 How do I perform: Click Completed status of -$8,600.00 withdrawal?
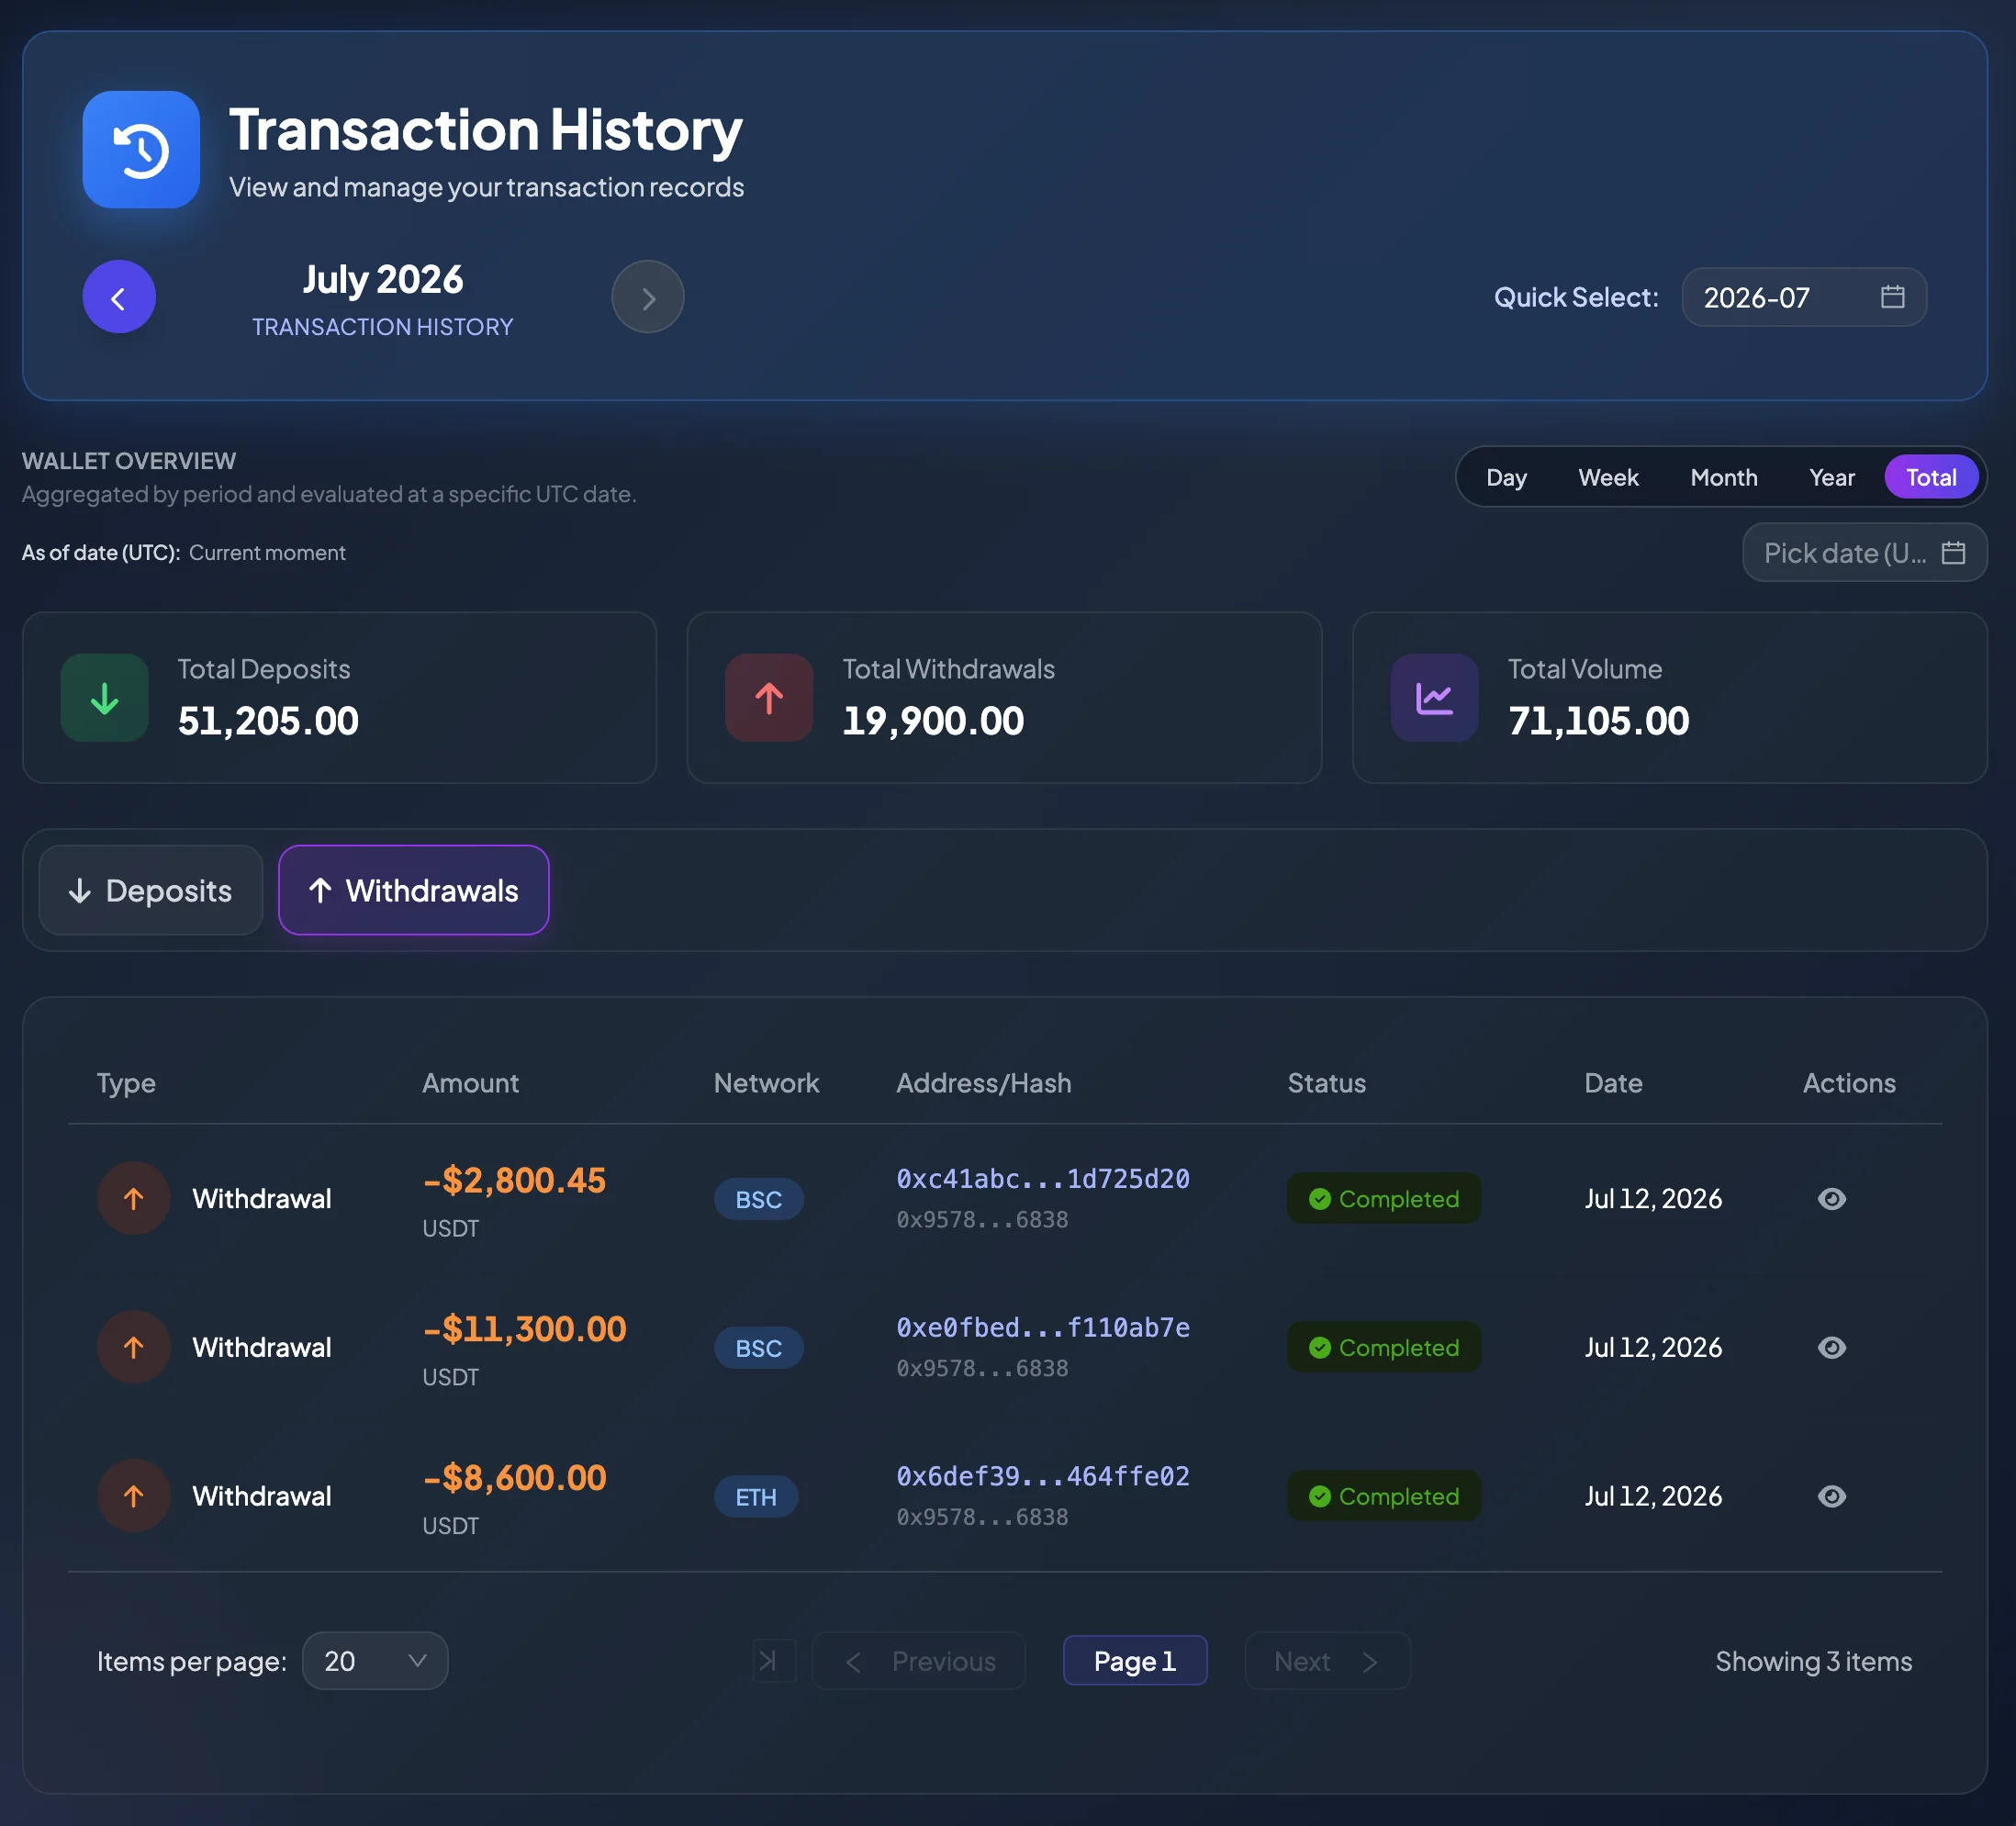point(1384,1497)
